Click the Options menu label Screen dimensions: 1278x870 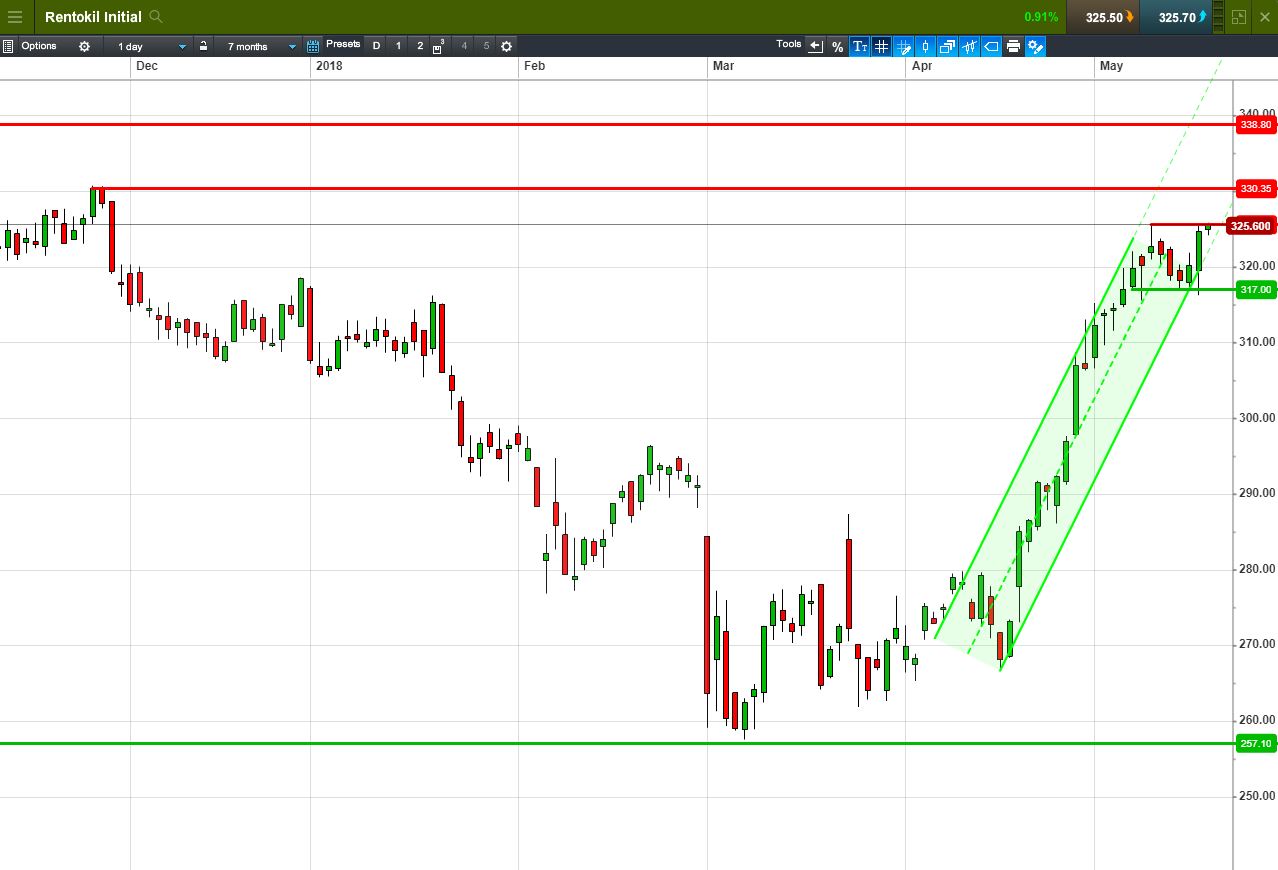pyautogui.click(x=39, y=46)
